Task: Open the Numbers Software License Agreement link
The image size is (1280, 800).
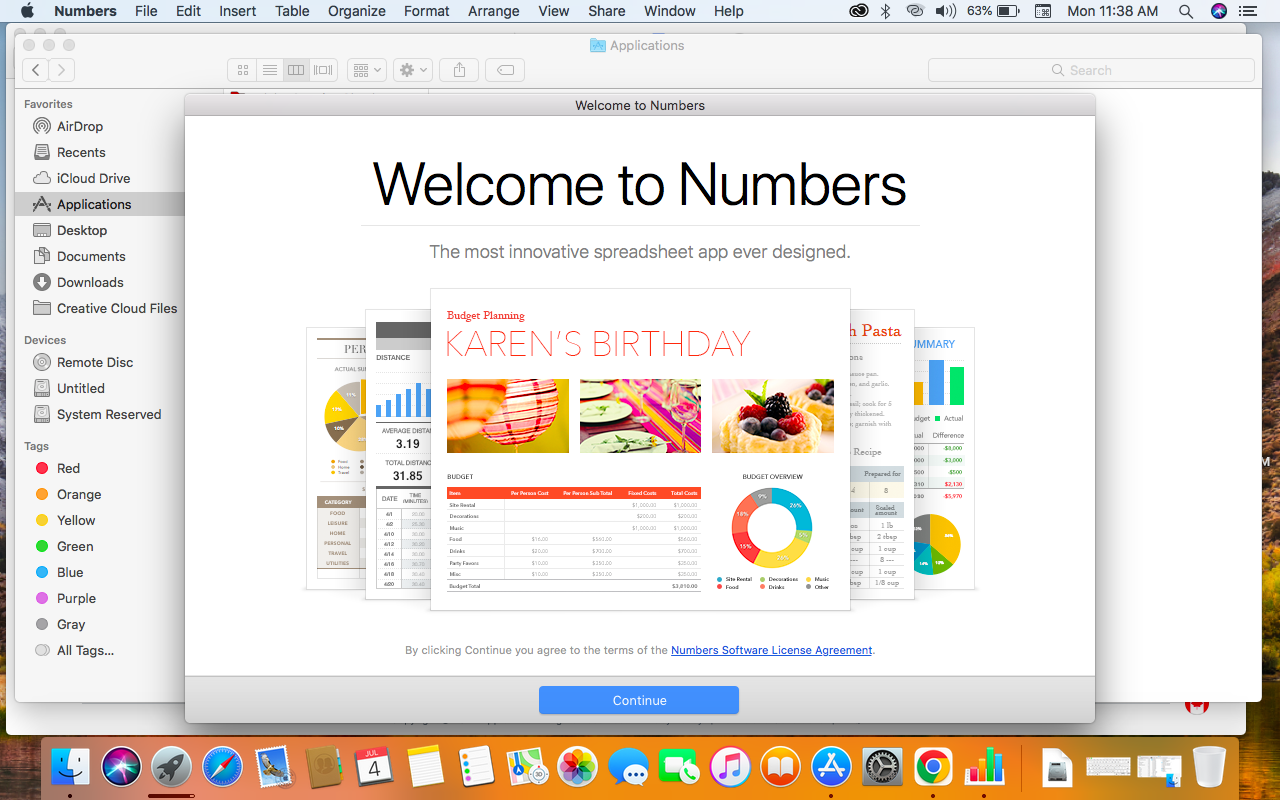Action: click(771, 650)
